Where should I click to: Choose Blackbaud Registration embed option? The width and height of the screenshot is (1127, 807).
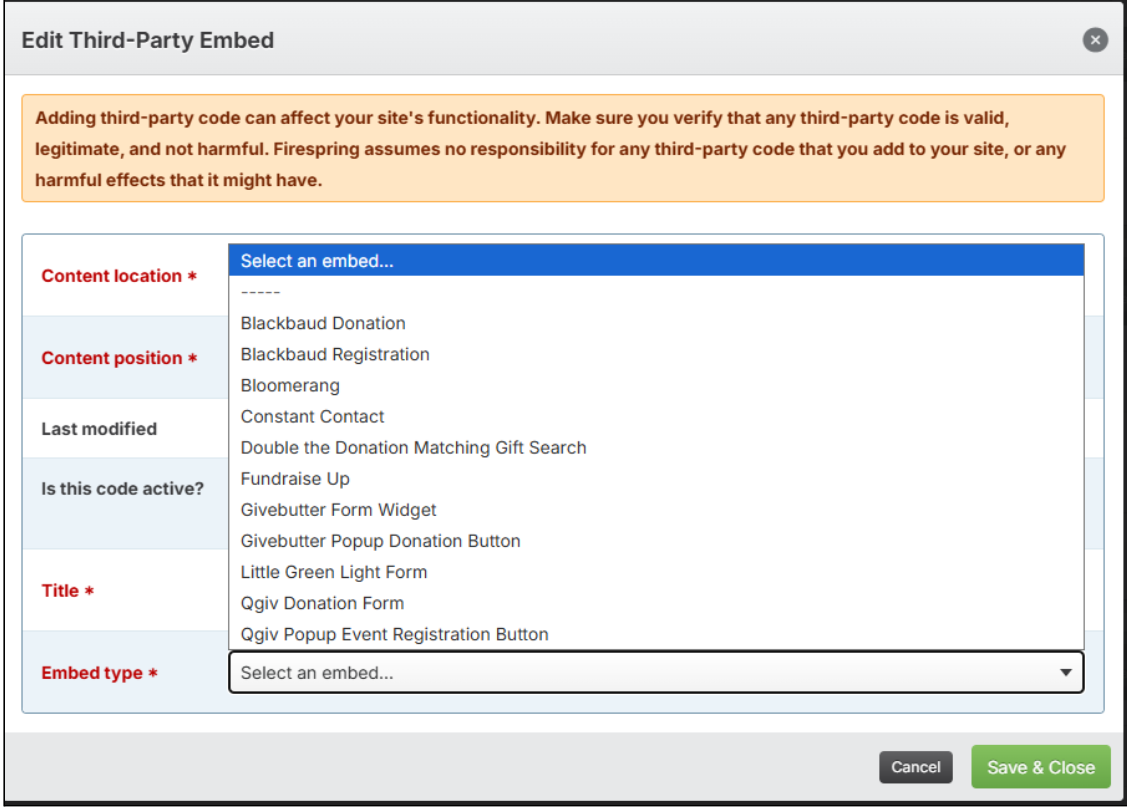(335, 354)
